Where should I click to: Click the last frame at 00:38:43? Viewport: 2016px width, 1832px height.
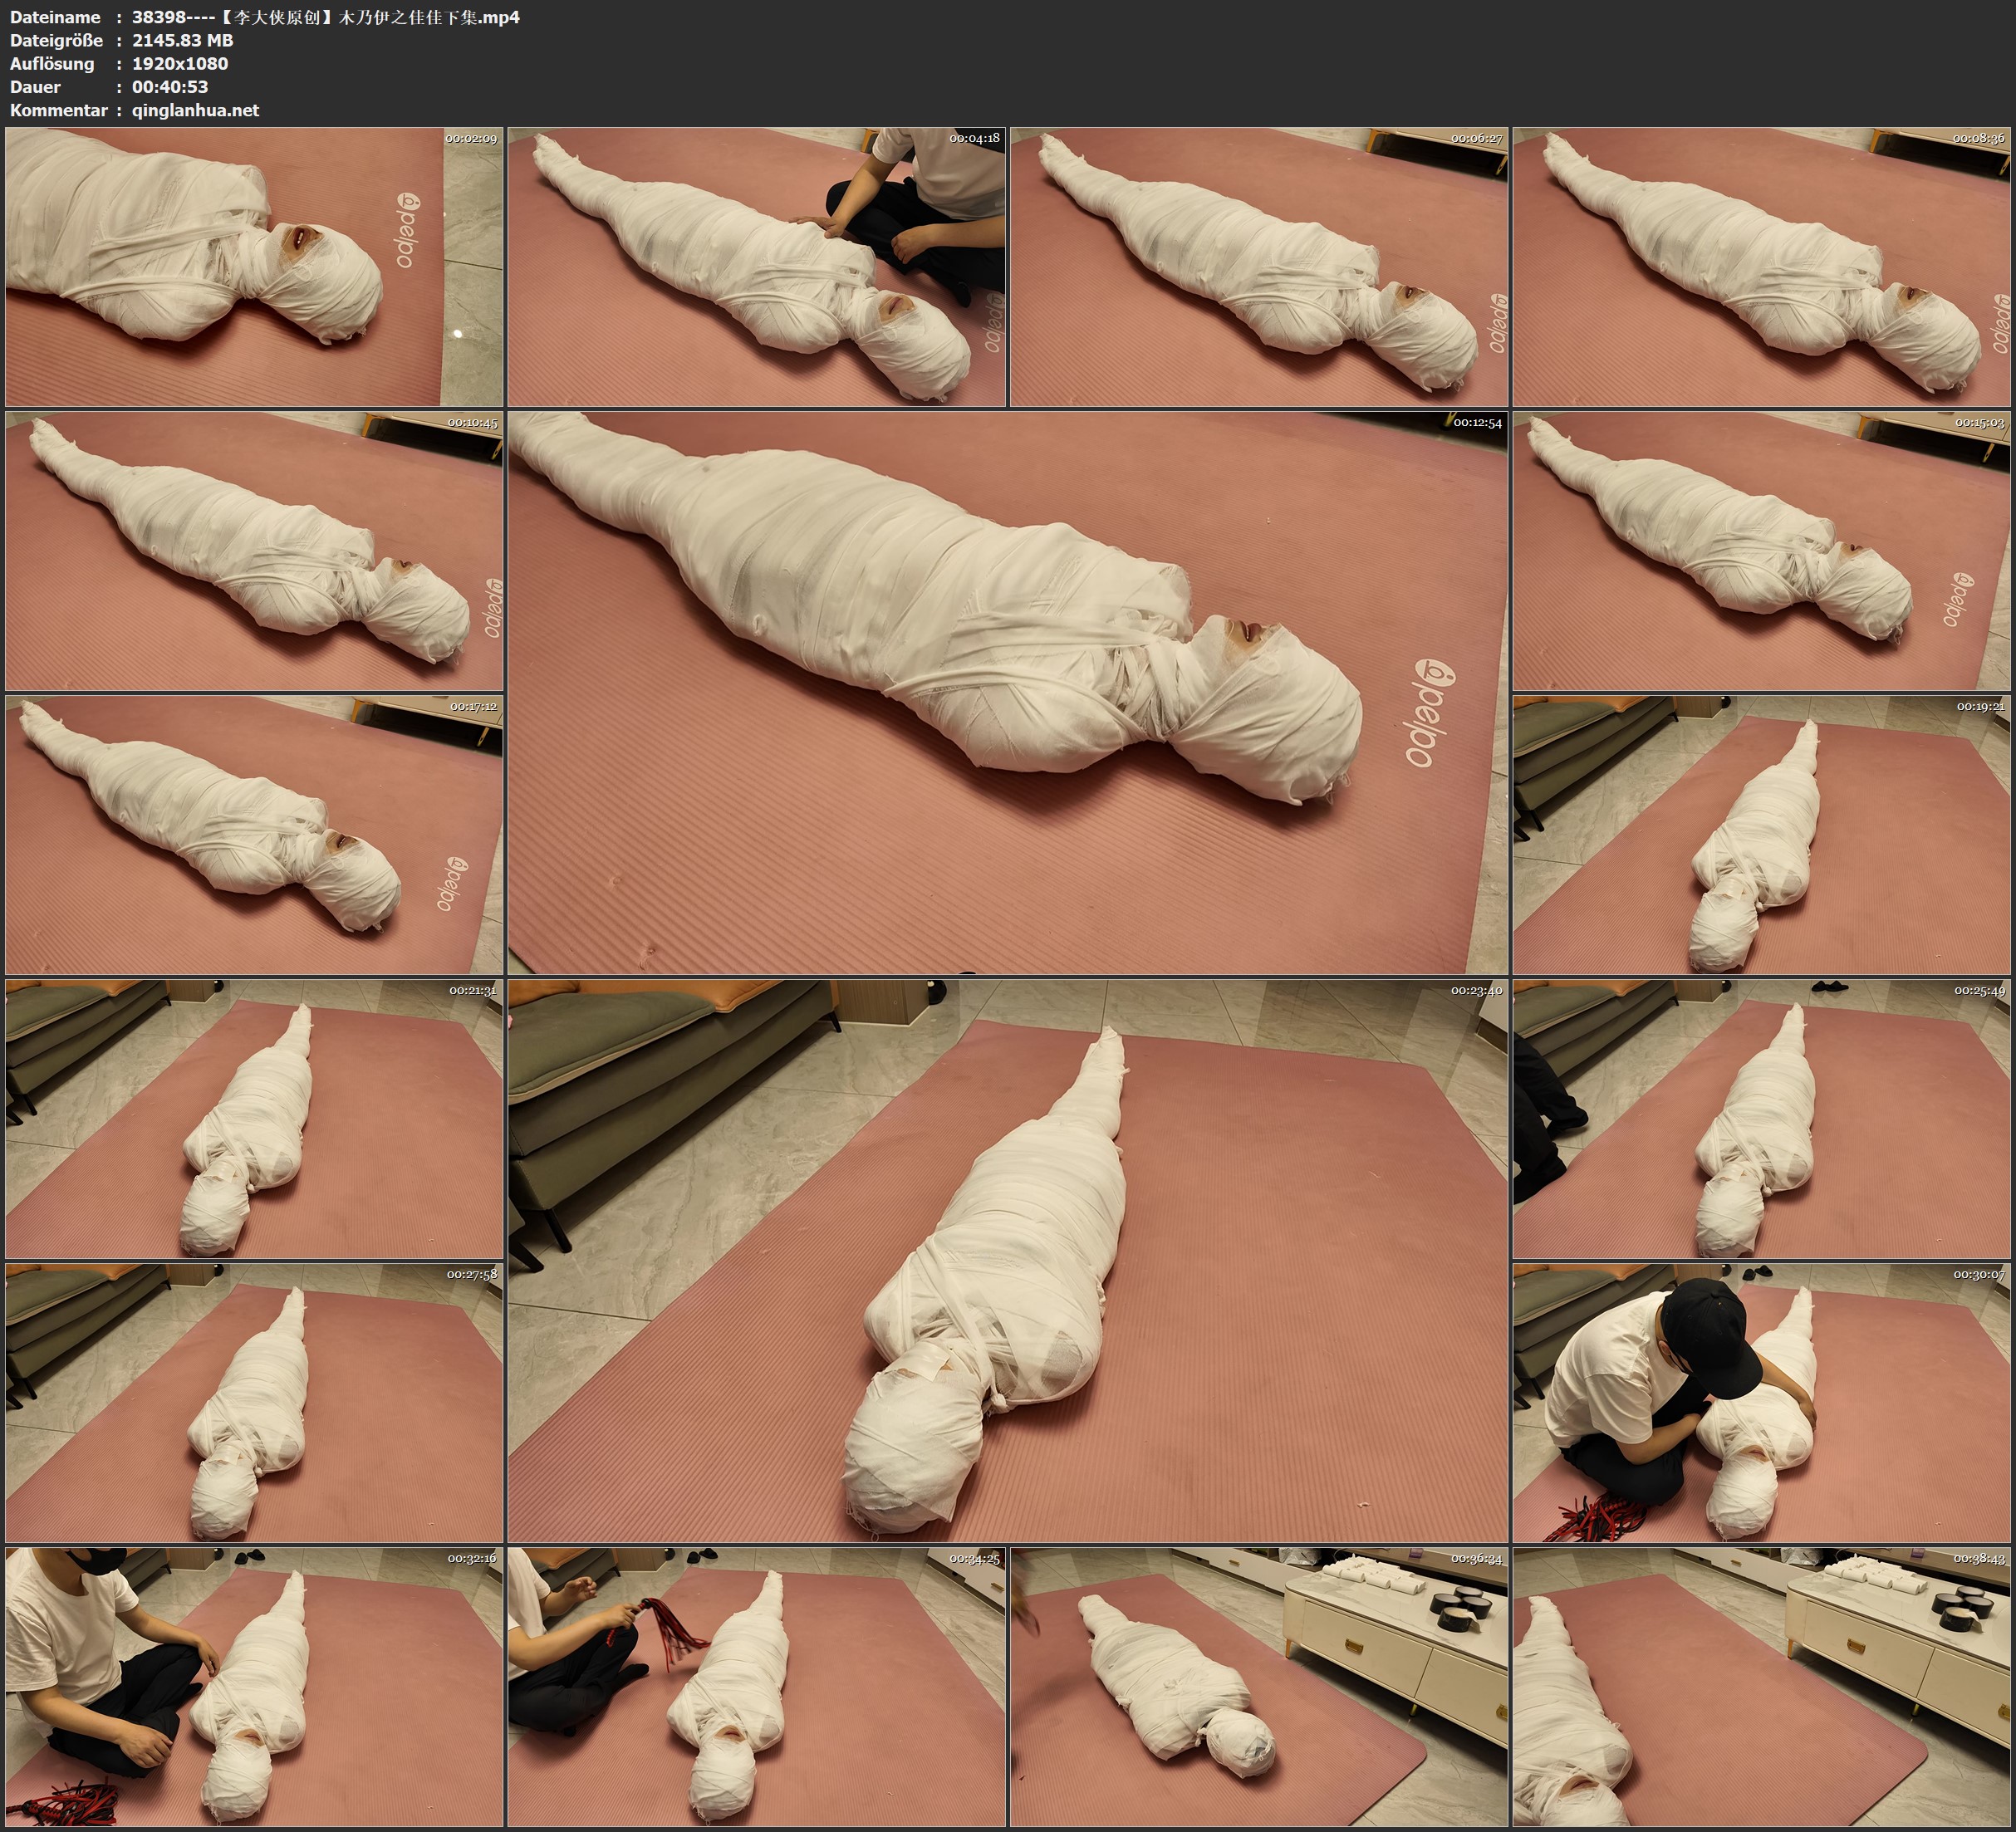(x=1762, y=1687)
